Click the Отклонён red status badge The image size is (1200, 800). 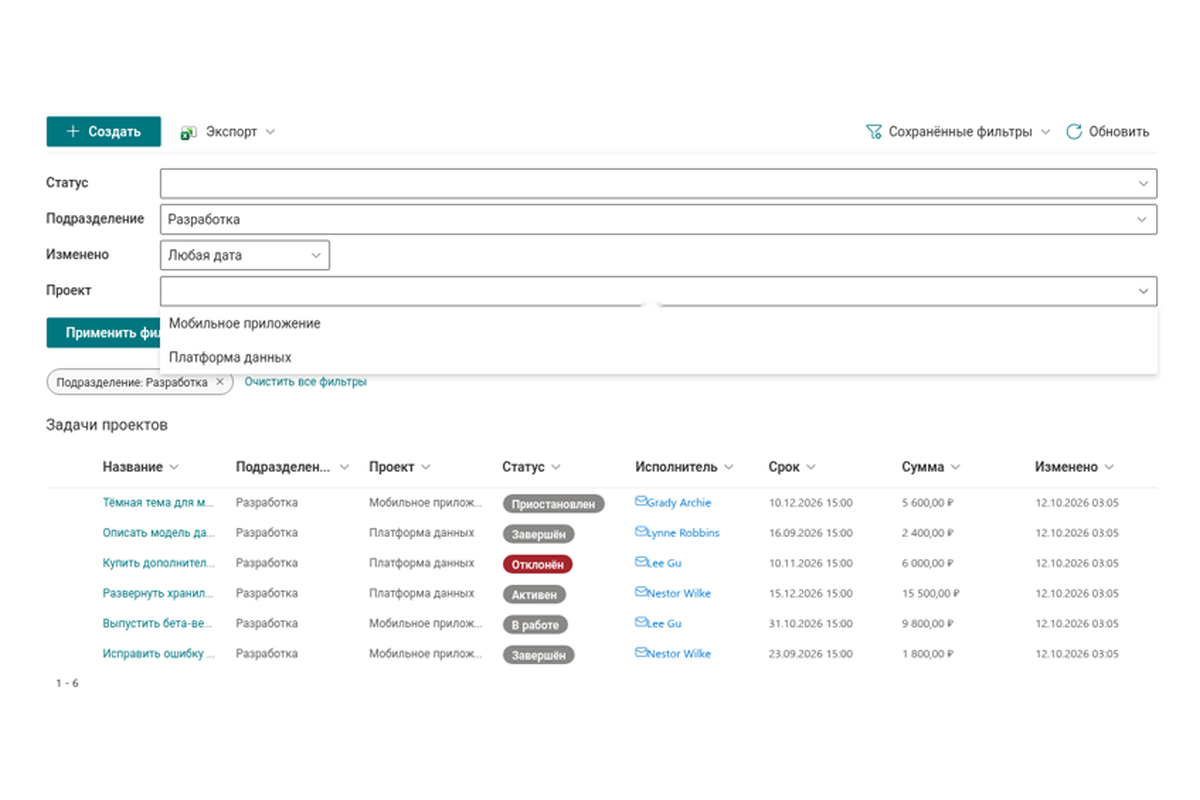(537, 564)
